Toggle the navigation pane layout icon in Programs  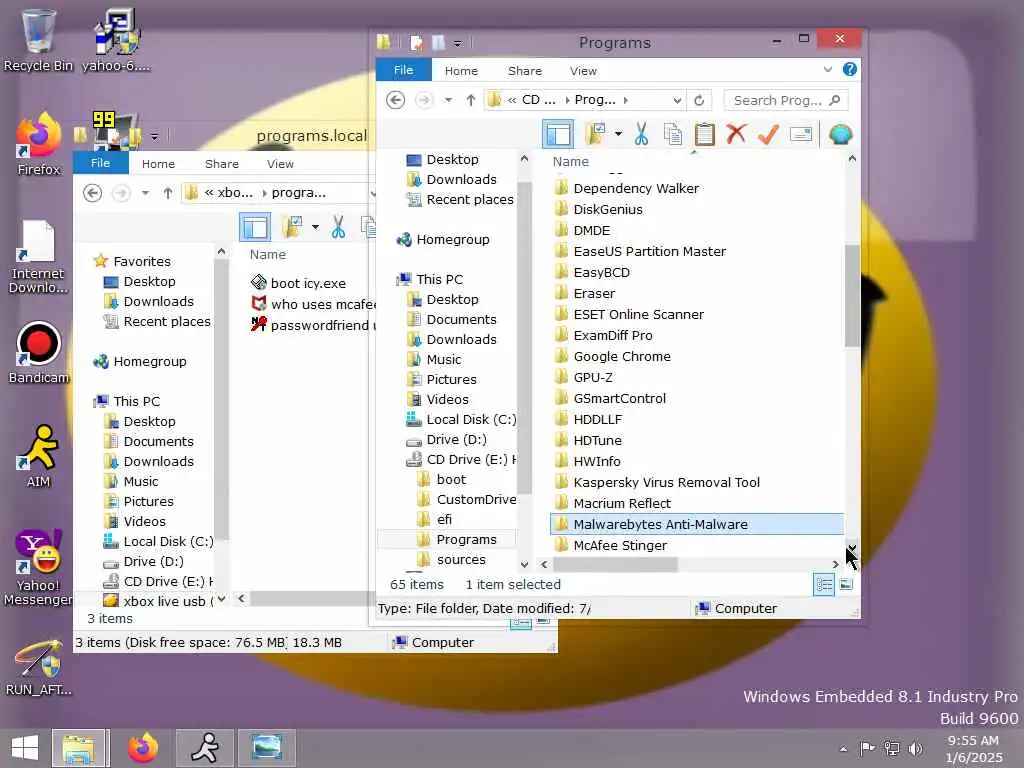click(558, 135)
